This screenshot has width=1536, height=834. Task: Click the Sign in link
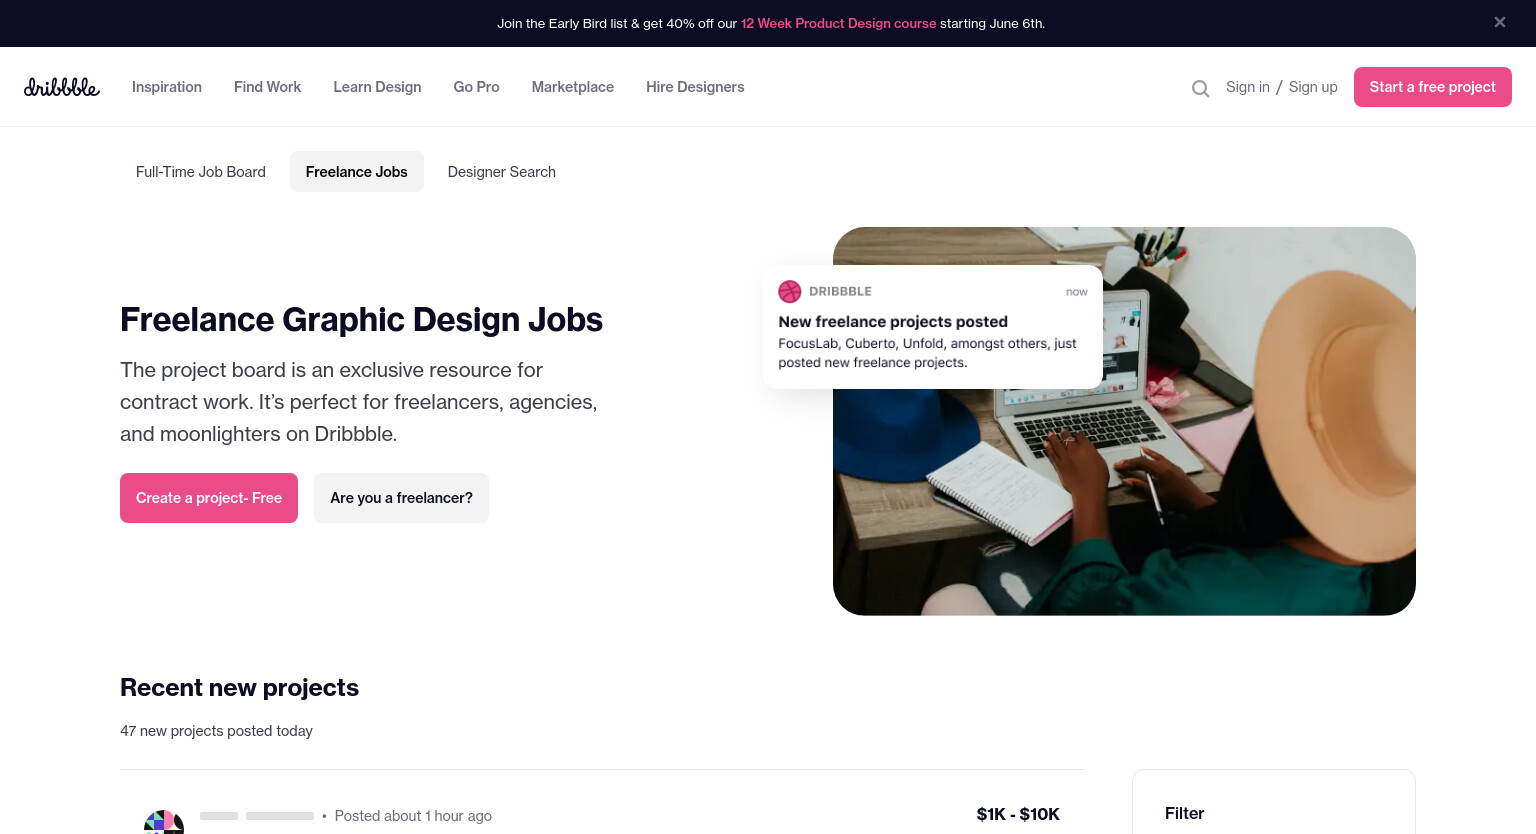pyautogui.click(x=1248, y=87)
